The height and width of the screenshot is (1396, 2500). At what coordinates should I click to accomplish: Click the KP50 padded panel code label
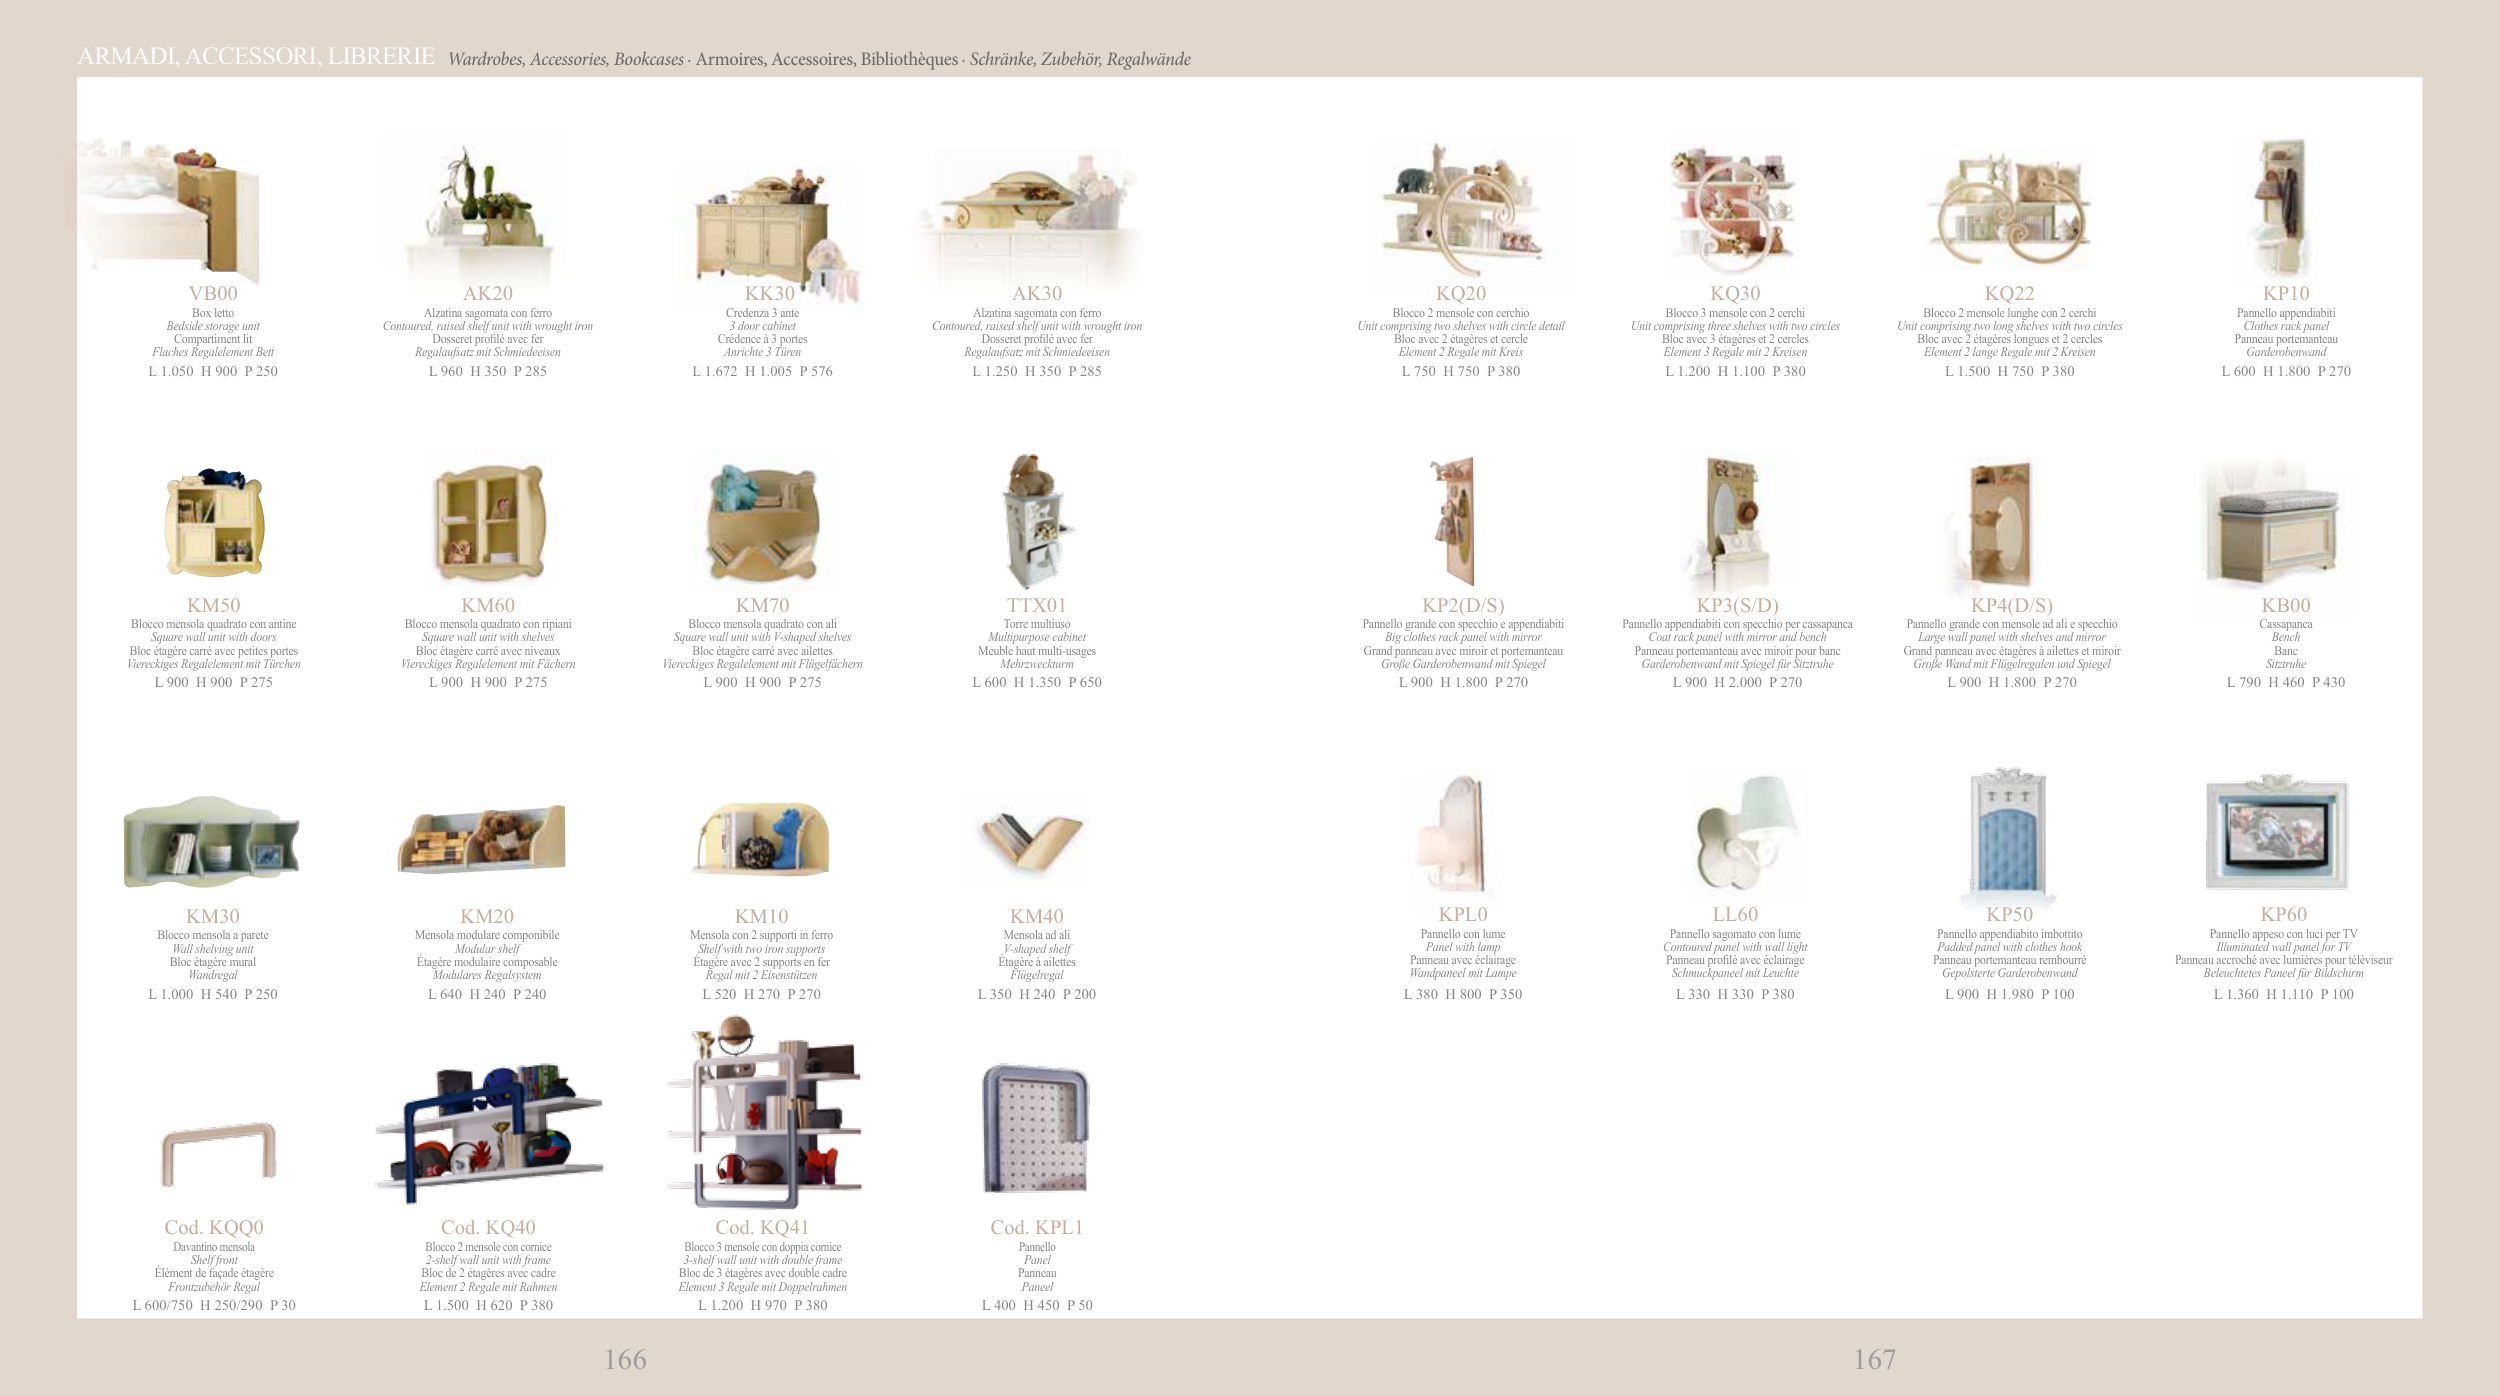(2009, 915)
